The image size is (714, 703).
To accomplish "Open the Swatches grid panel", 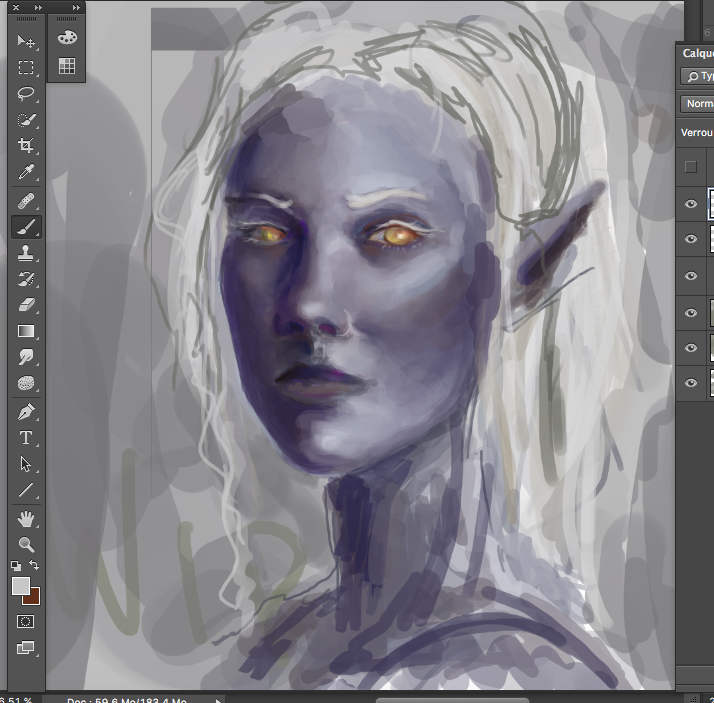I will click(67, 67).
